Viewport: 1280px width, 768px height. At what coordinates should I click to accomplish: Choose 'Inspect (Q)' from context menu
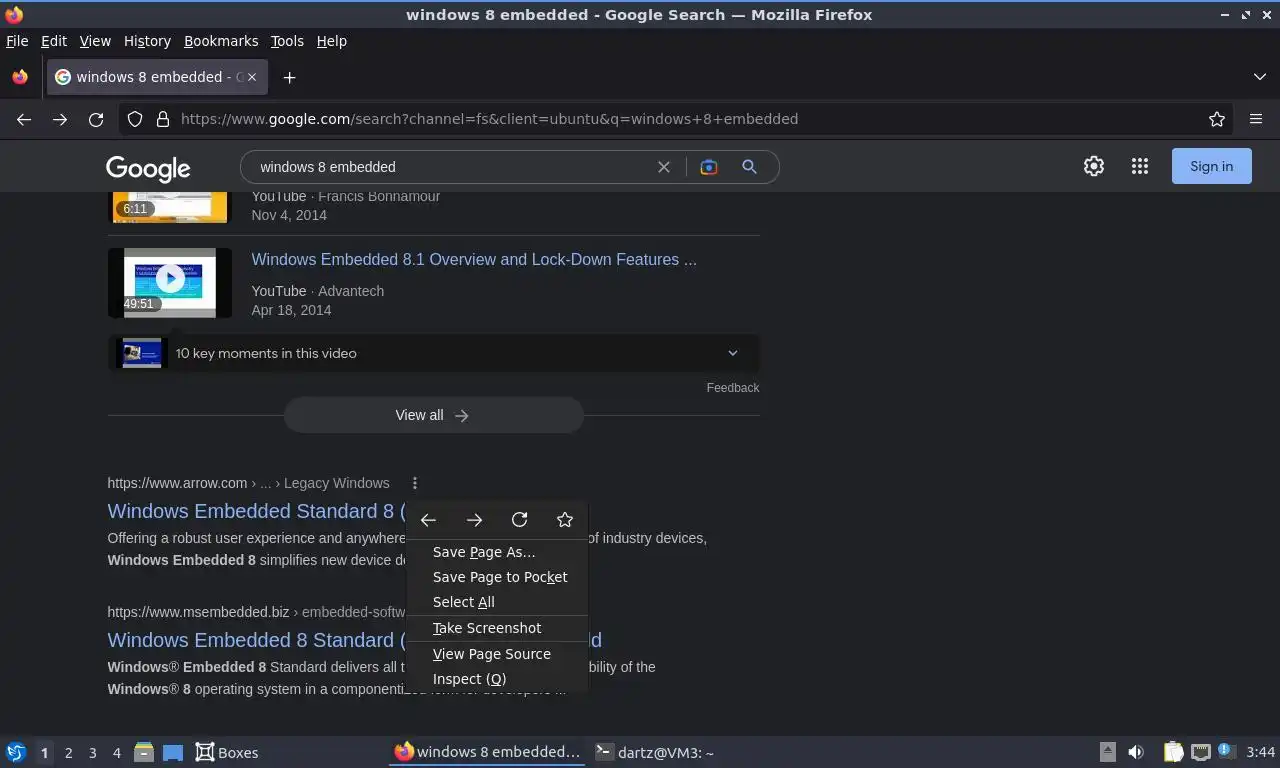point(497,679)
